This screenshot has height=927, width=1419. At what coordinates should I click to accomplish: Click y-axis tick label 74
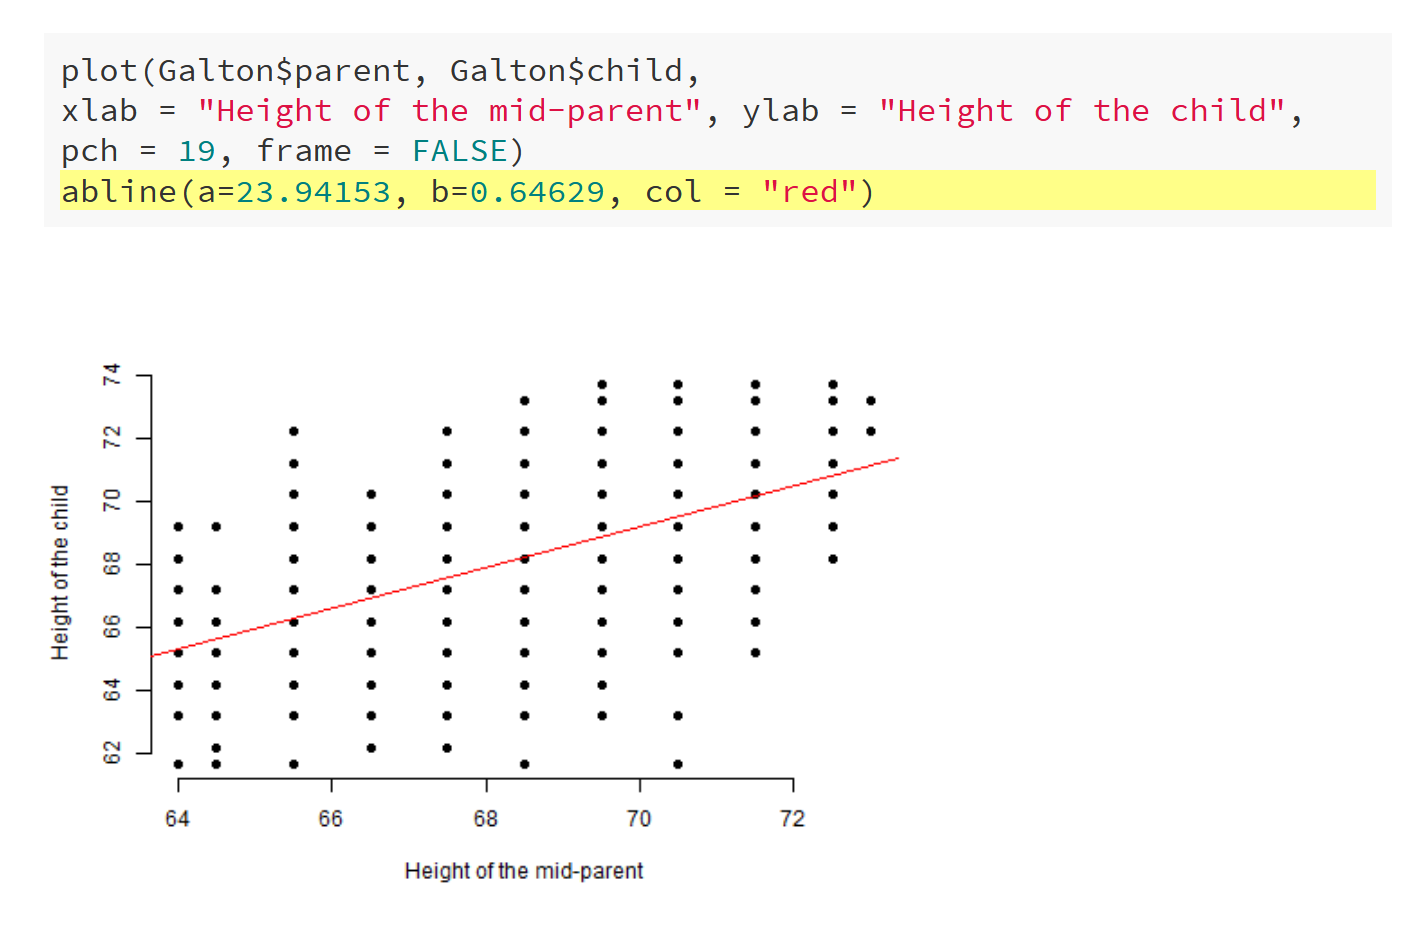[112, 375]
